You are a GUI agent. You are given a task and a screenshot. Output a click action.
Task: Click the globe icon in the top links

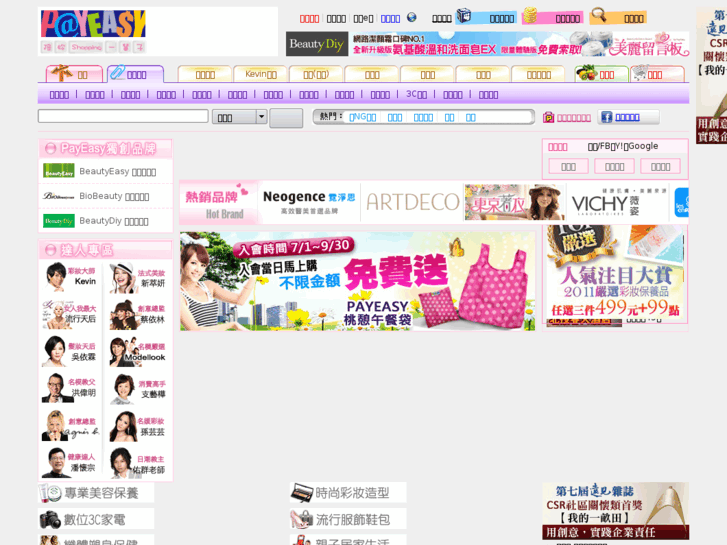411,18
